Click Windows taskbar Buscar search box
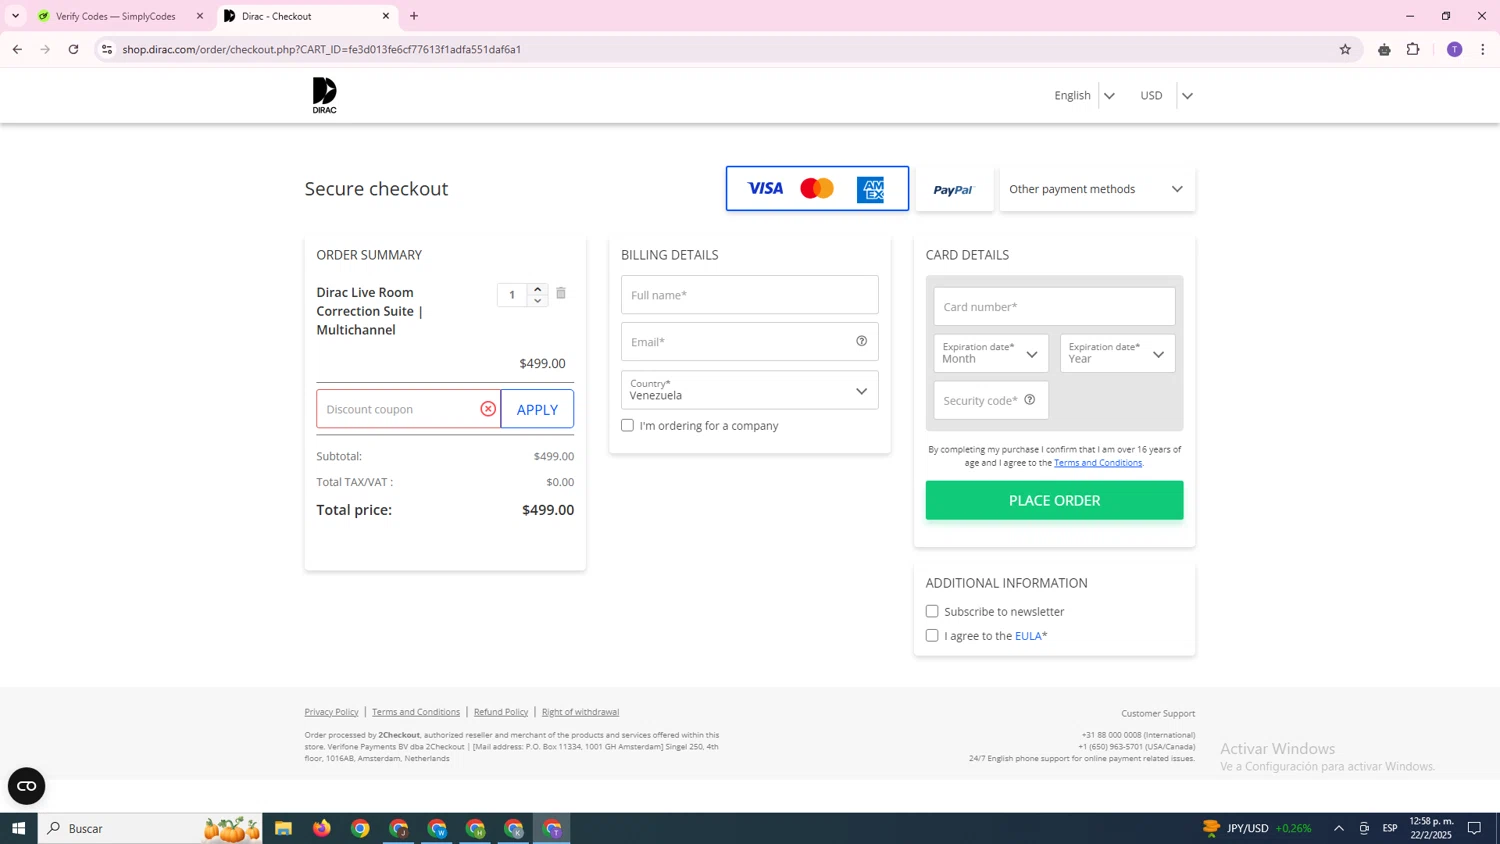1500x844 pixels. tap(150, 828)
